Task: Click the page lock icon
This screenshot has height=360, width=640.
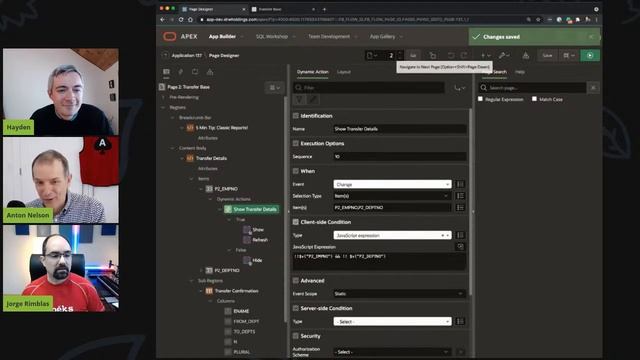Action: coord(433,56)
